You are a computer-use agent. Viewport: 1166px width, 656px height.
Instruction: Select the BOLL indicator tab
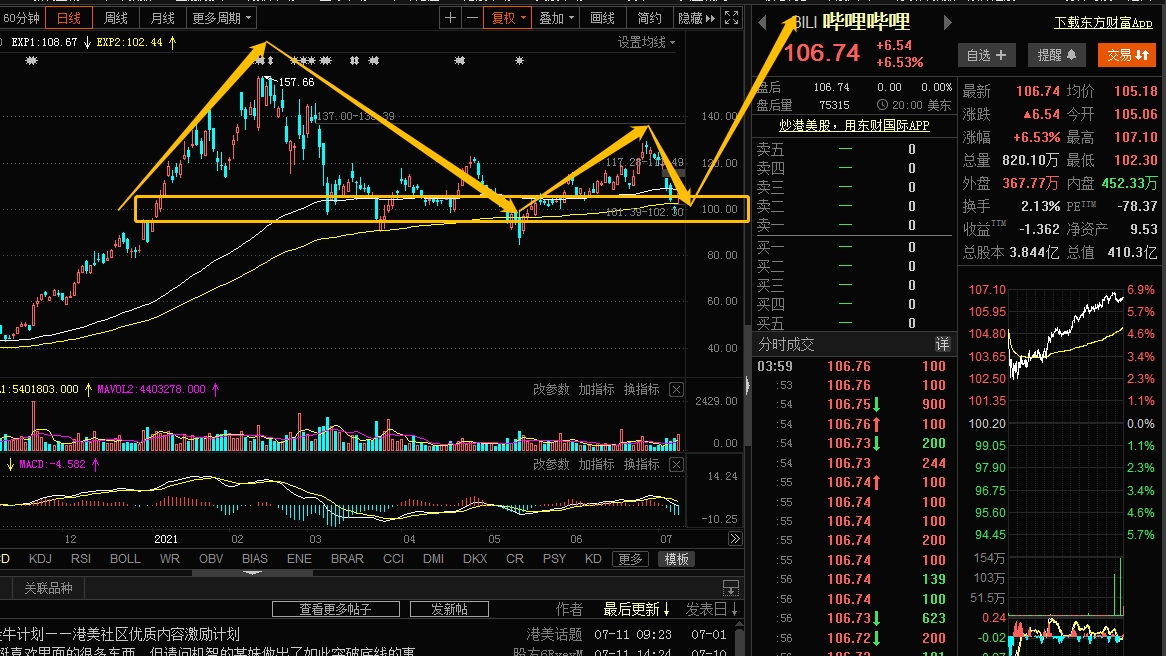coord(125,559)
